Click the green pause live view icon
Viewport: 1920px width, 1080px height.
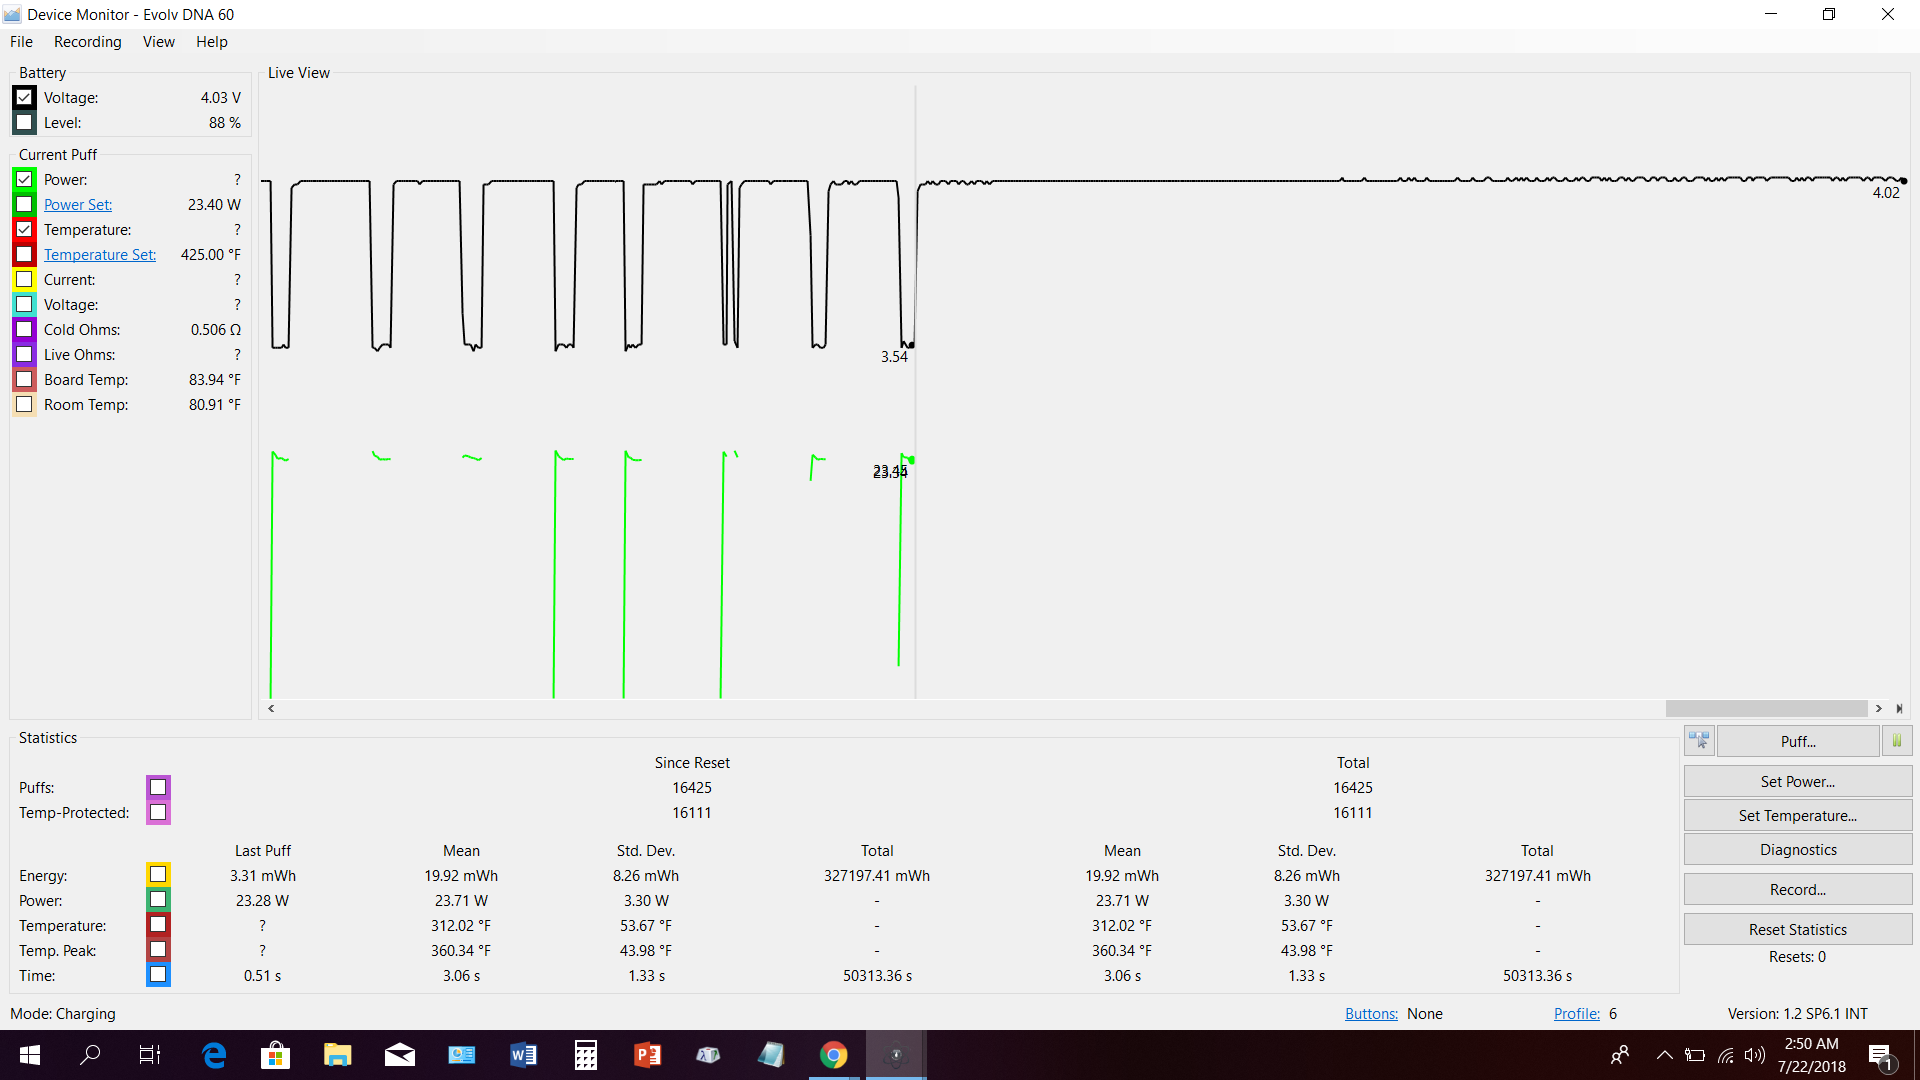point(1897,741)
